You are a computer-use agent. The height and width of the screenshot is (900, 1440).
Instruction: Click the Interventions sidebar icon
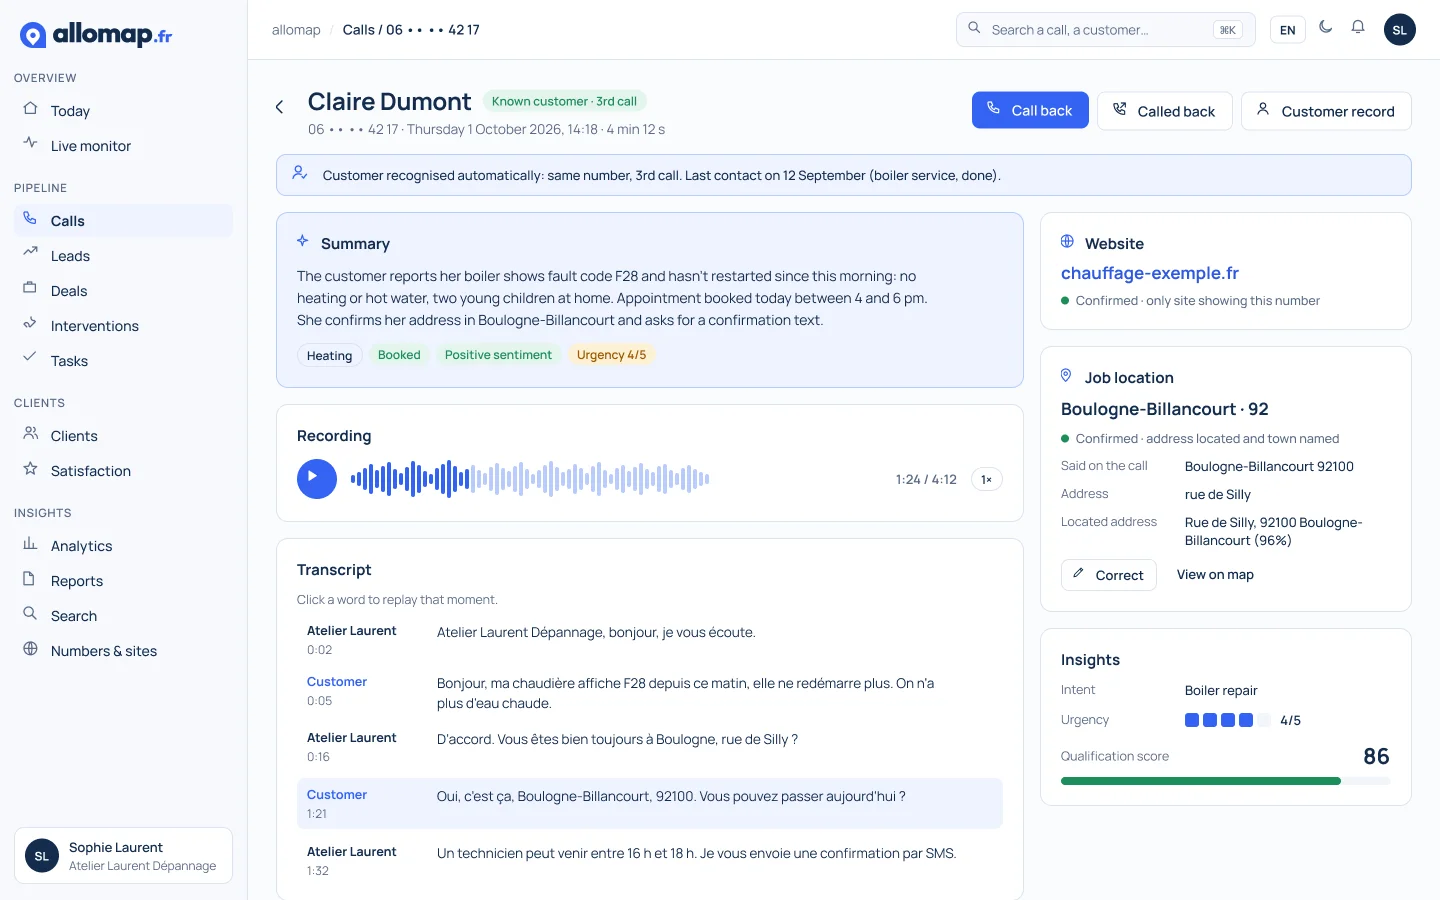[x=30, y=324]
